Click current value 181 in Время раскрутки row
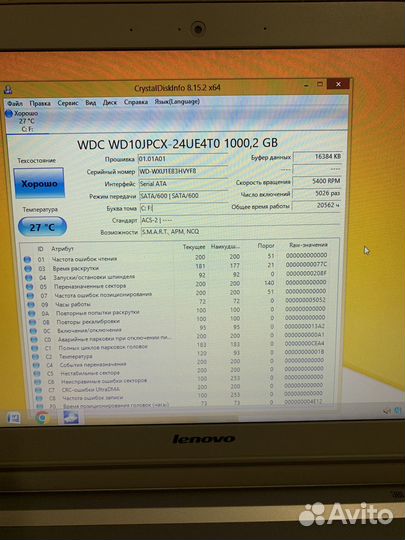This screenshot has height=540, width=405. coord(200,266)
